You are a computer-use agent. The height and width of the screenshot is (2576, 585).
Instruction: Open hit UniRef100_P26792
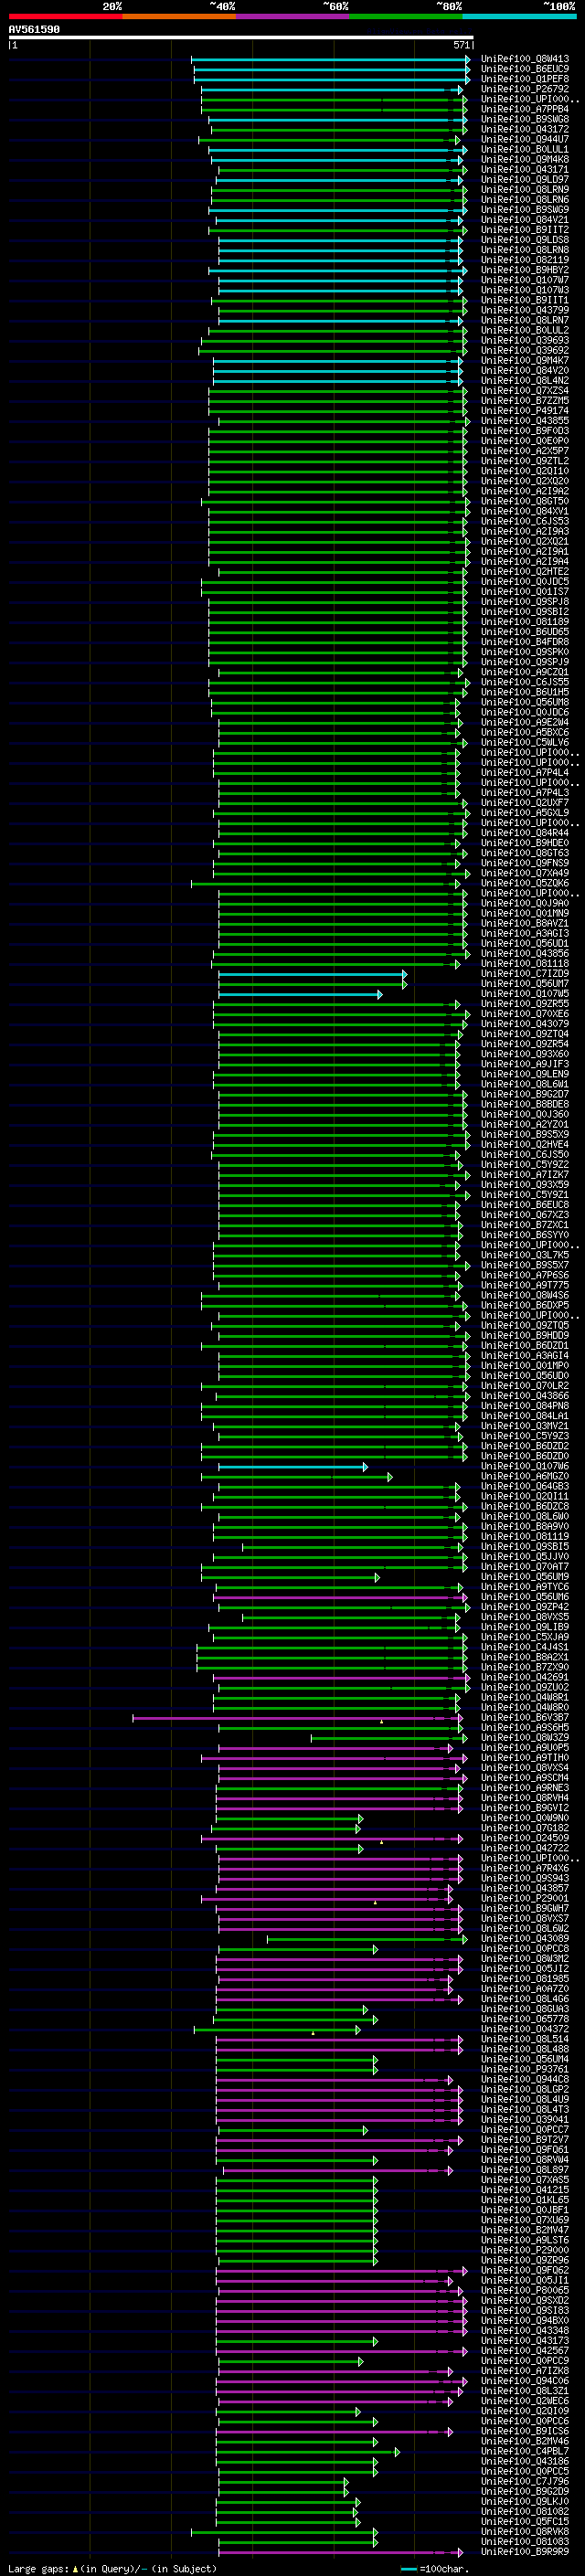(524, 89)
